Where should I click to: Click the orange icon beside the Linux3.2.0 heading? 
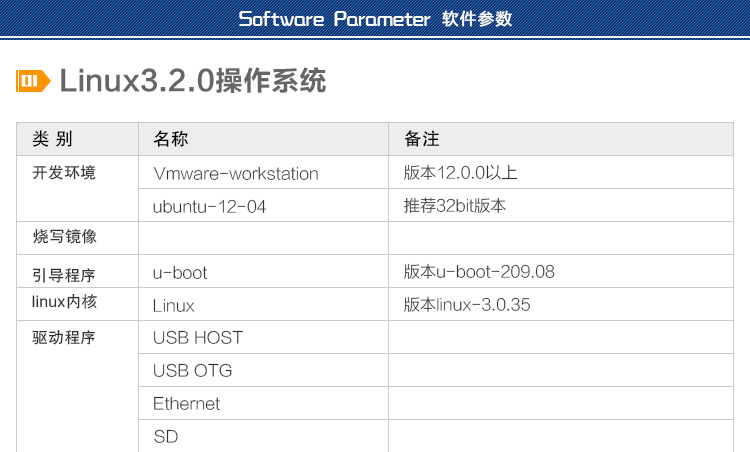pos(33,81)
